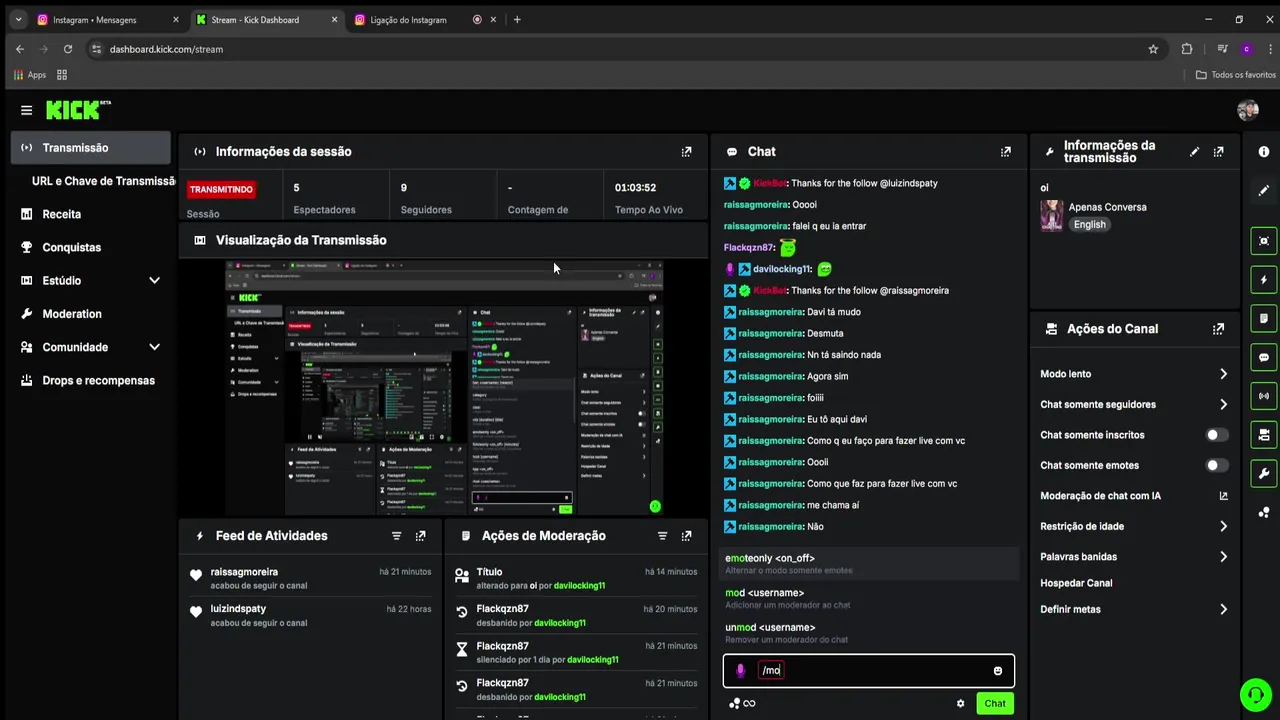Click the Kick logo

[77, 110]
